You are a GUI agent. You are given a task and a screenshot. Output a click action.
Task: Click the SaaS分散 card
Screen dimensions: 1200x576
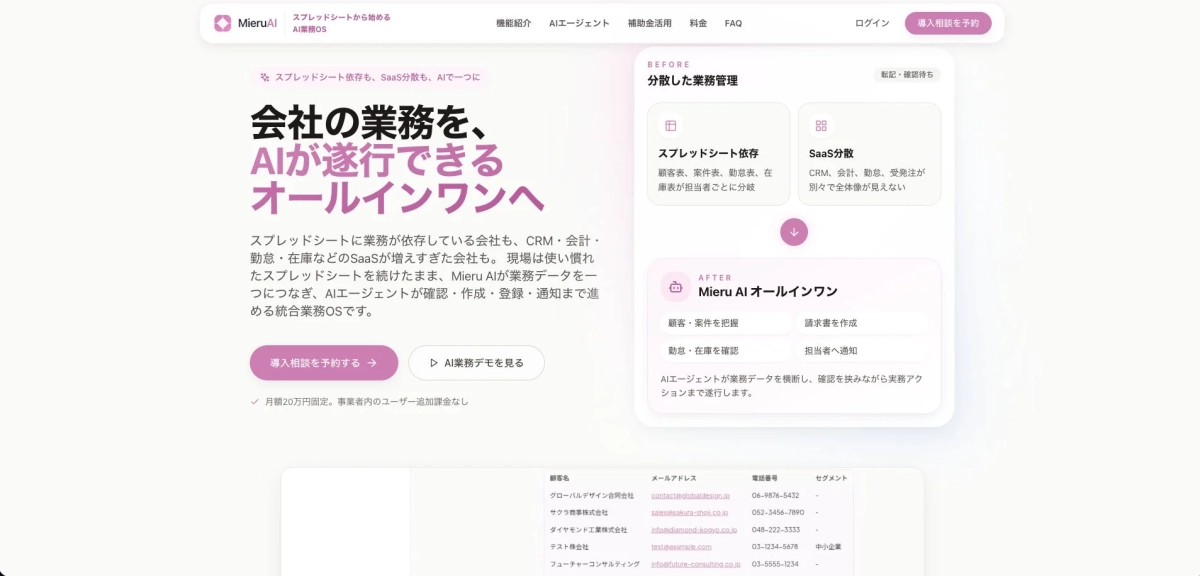(x=869, y=154)
